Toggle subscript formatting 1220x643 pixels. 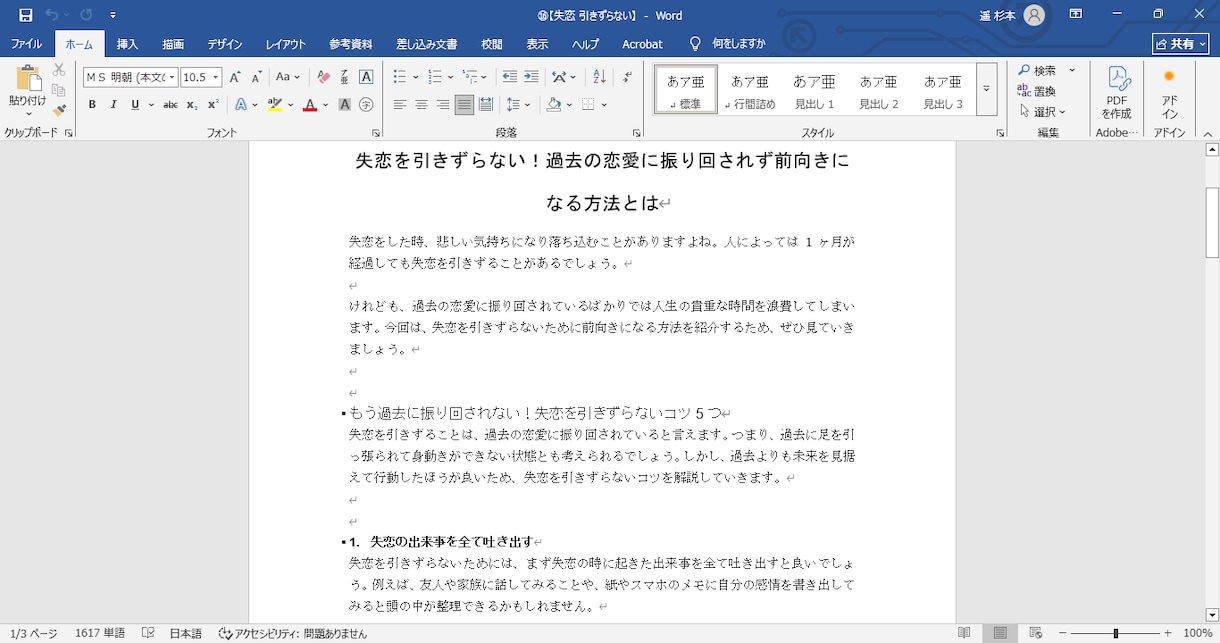tap(192, 104)
